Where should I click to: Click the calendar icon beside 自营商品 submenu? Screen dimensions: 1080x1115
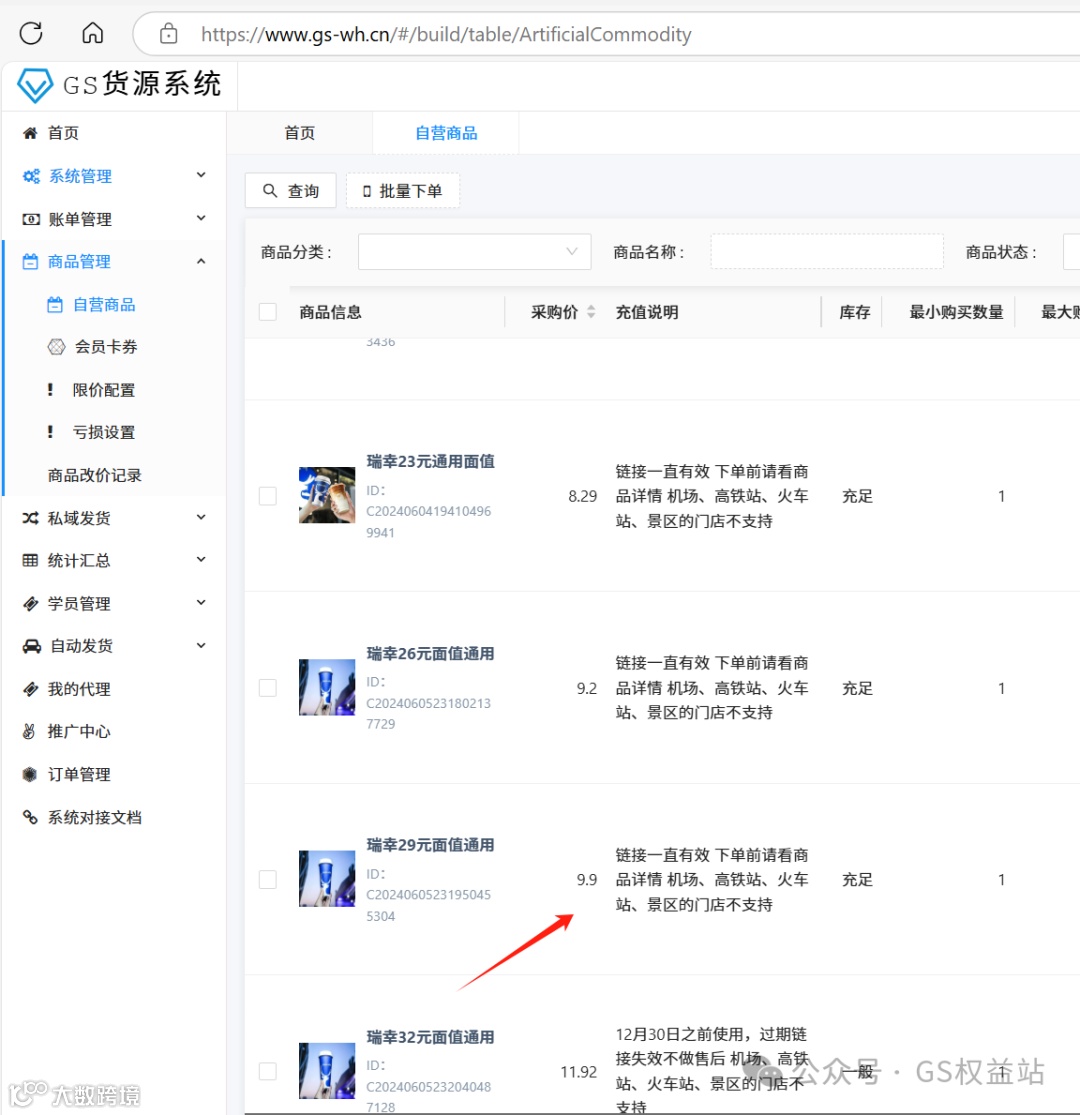tap(55, 305)
